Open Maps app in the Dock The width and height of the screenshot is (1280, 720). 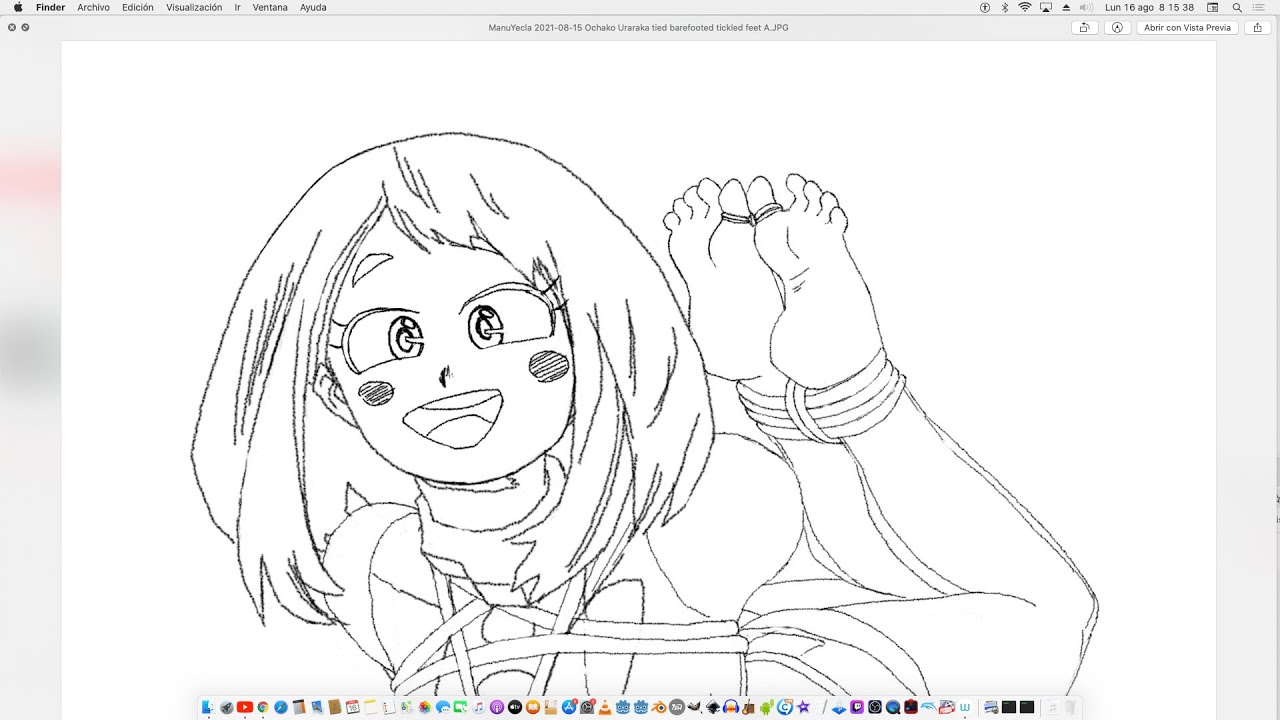tap(407, 707)
